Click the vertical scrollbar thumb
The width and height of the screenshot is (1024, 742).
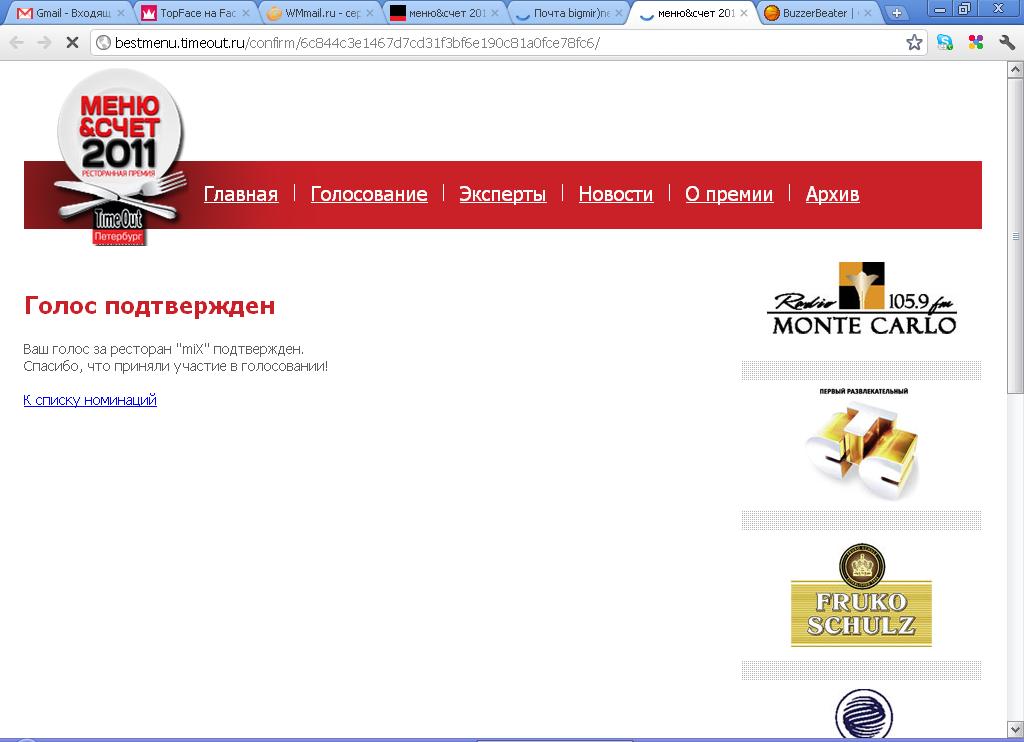pos(1016,236)
